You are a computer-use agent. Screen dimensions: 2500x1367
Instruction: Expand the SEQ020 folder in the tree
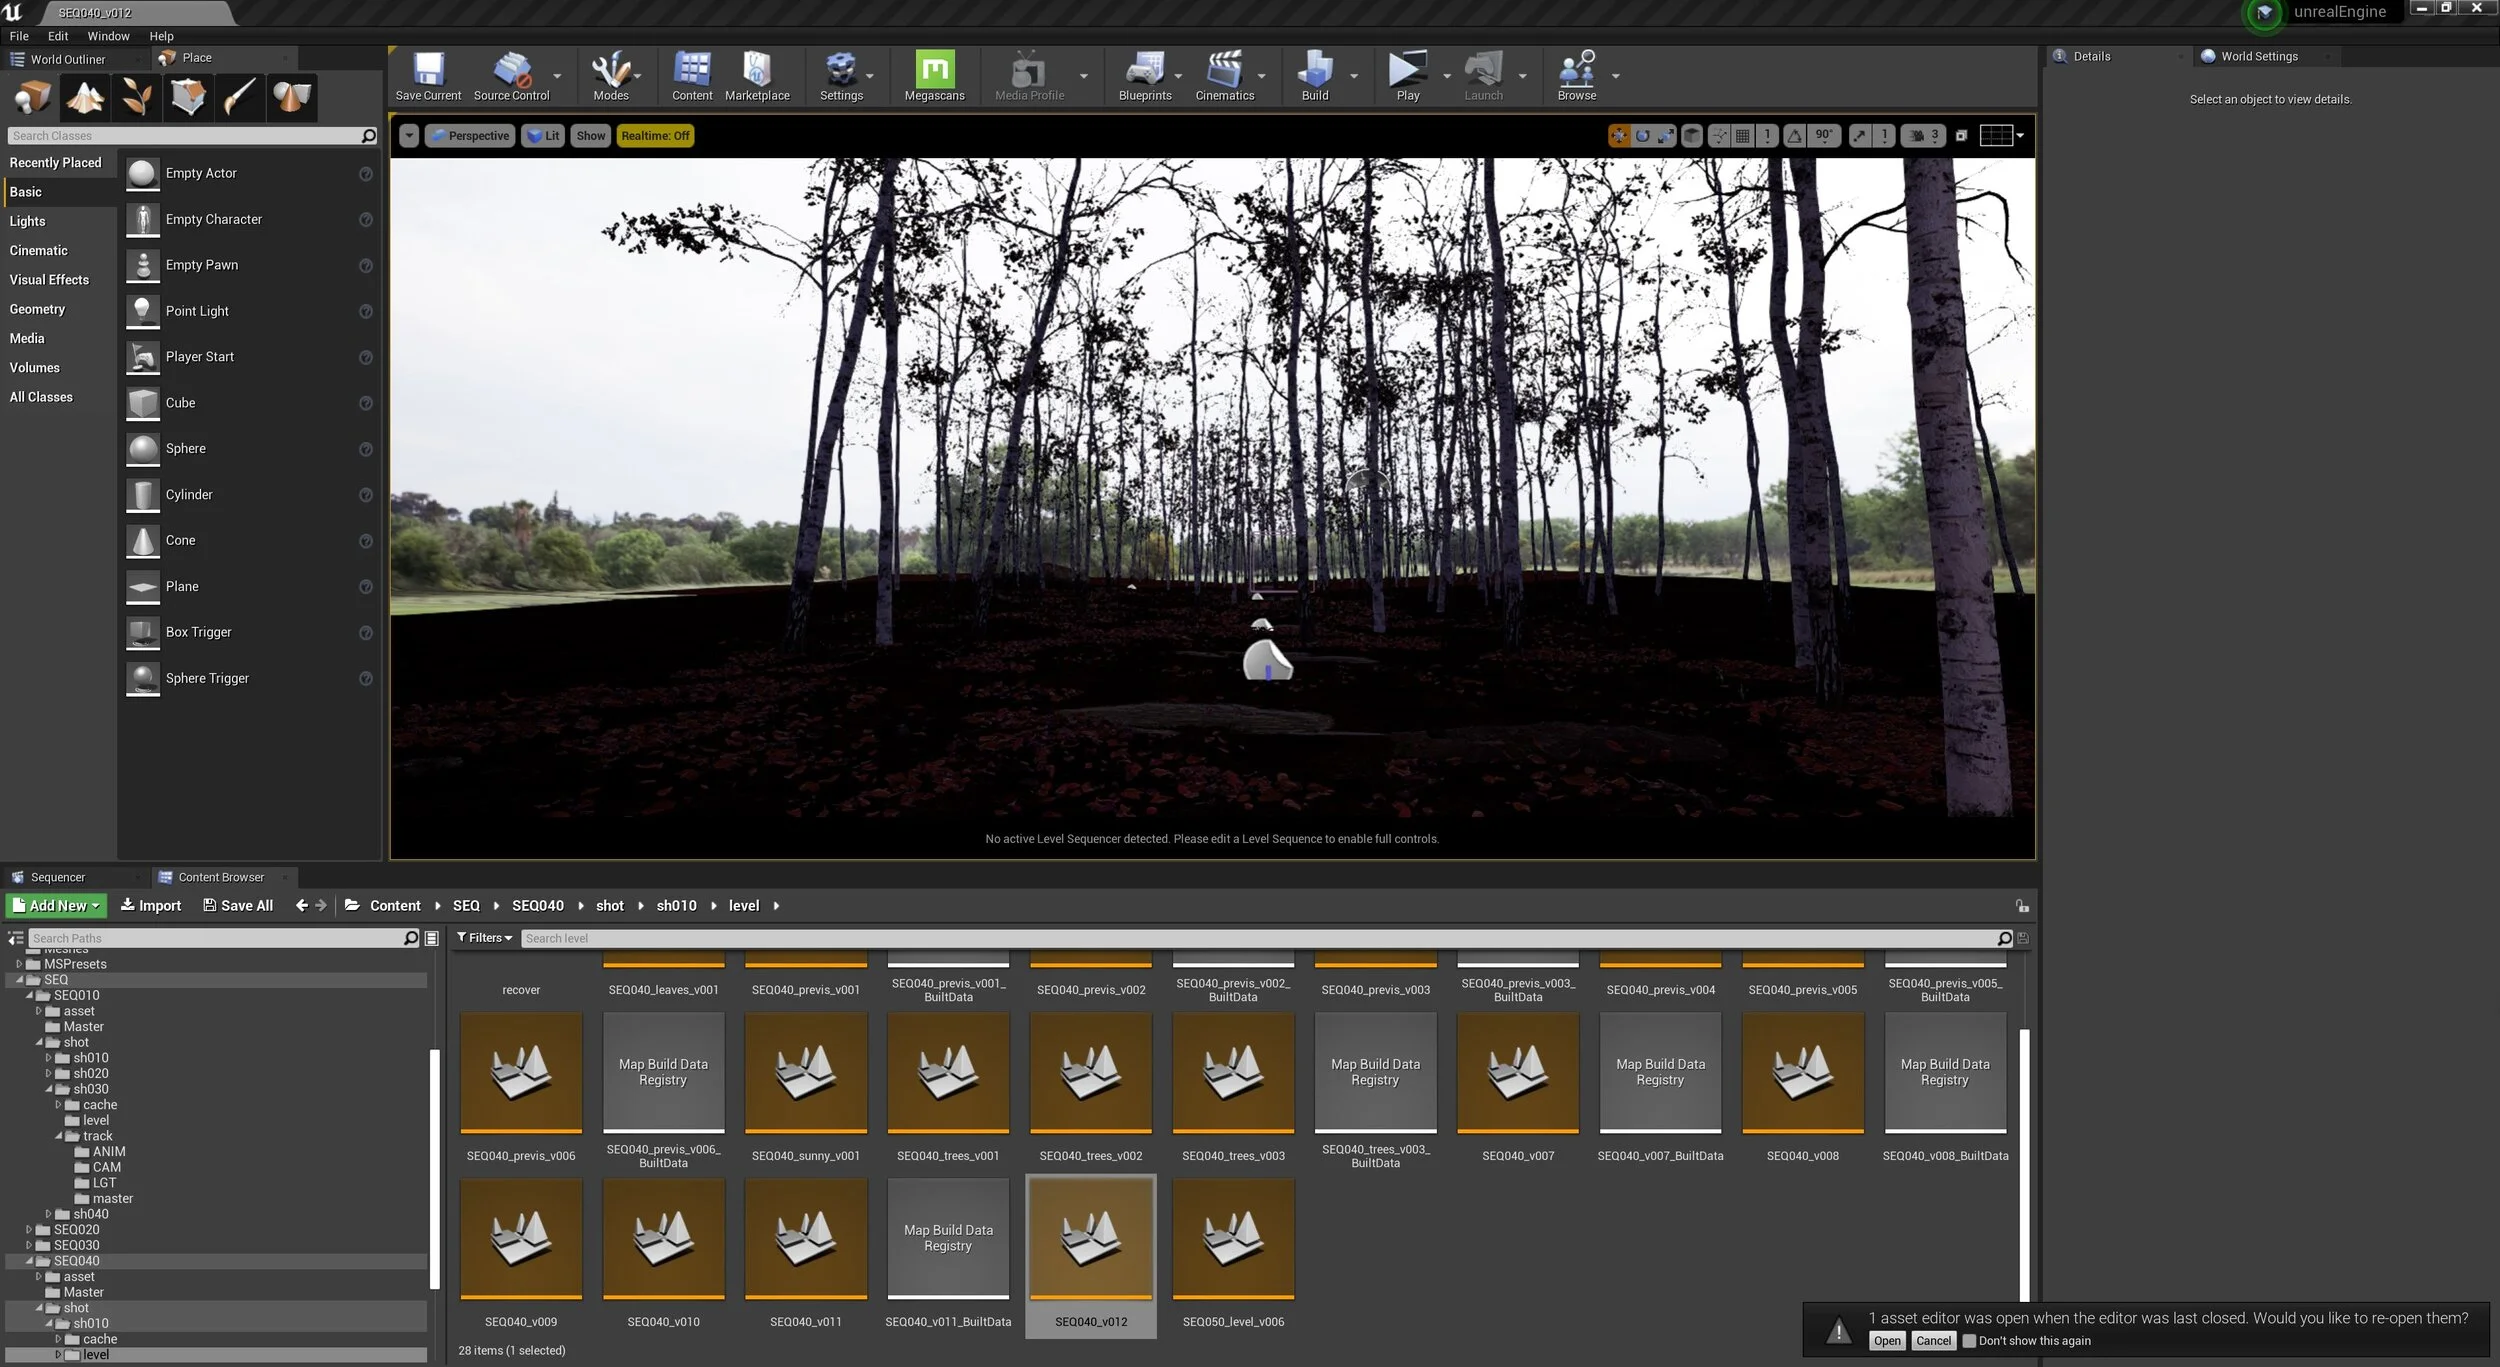pos(29,1230)
